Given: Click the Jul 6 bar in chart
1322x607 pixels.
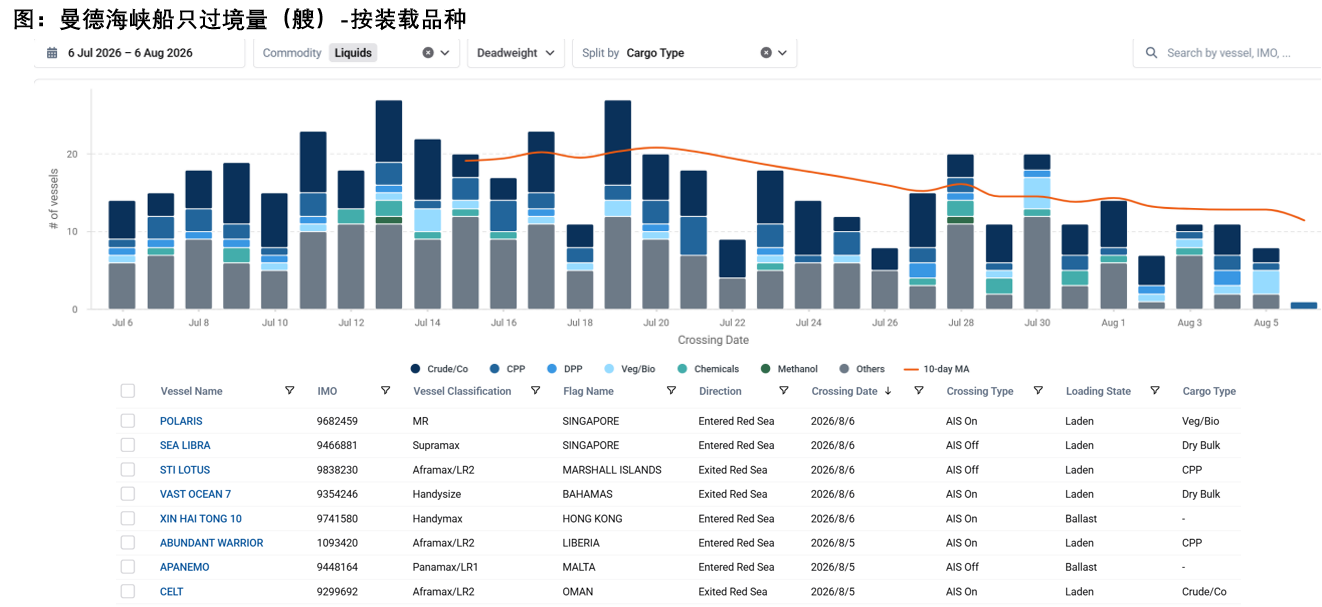Looking at the screenshot, I should pyautogui.click(x=122, y=255).
